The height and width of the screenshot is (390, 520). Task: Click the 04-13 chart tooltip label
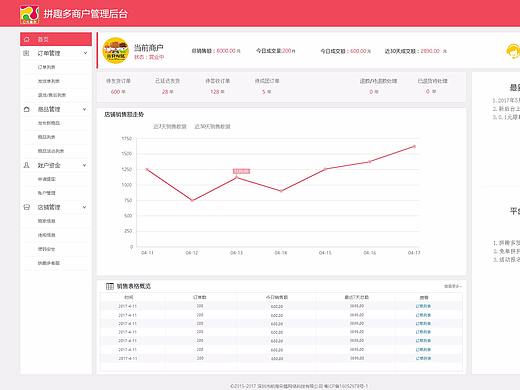click(241, 171)
